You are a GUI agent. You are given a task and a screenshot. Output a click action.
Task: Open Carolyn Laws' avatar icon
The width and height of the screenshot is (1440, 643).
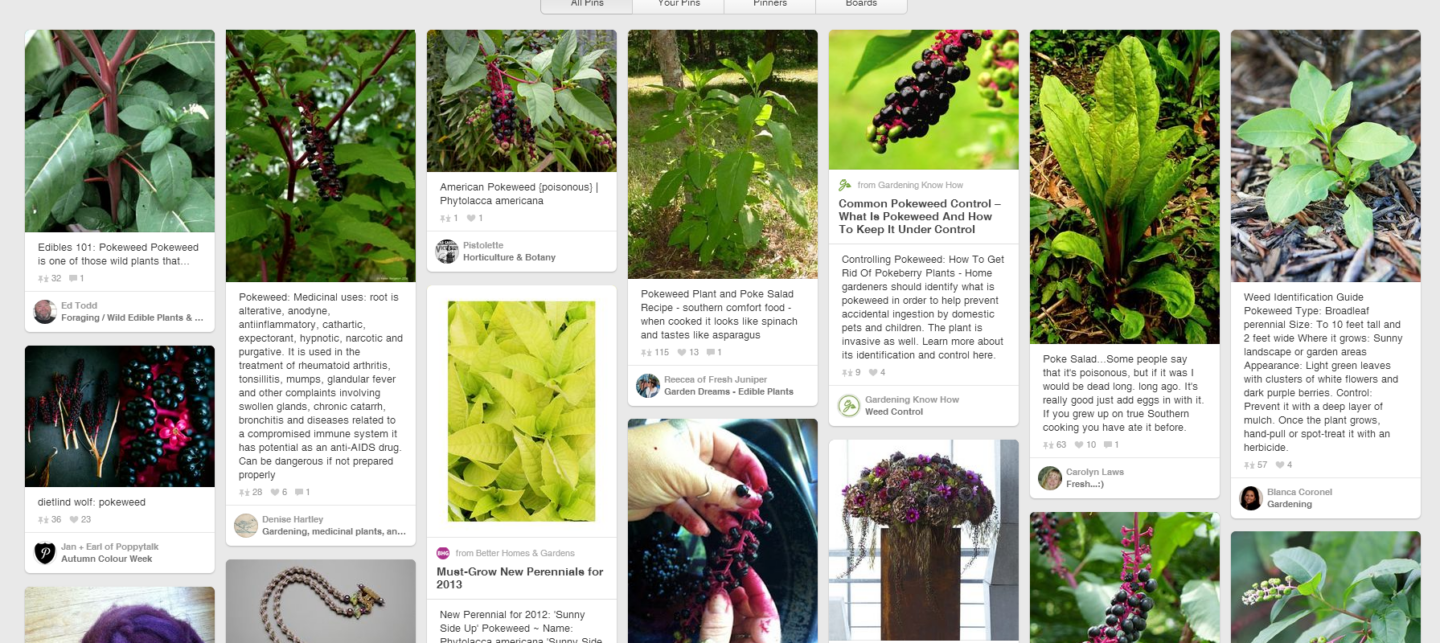click(x=1050, y=478)
